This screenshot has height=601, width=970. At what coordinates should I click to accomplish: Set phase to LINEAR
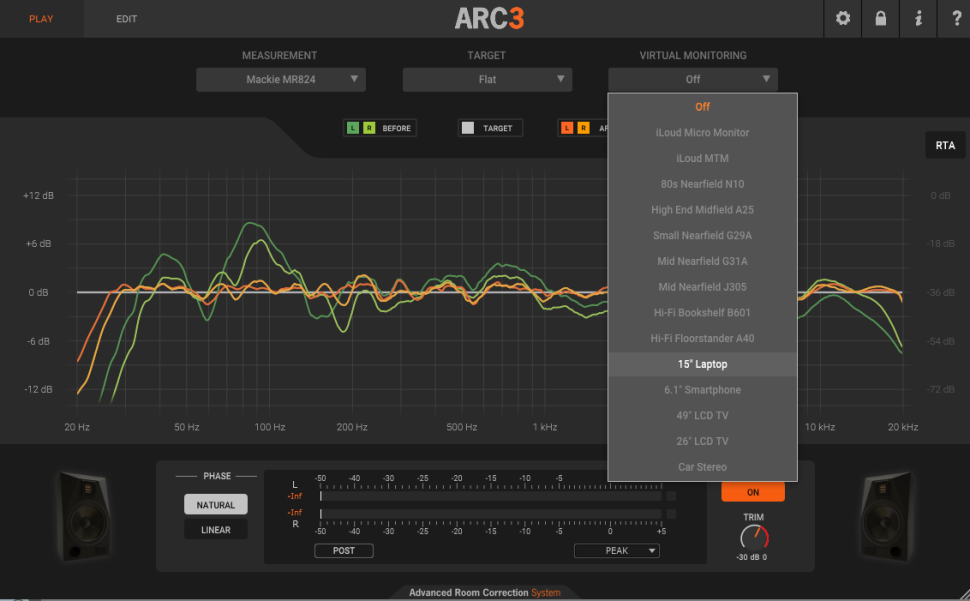pyautogui.click(x=215, y=530)
